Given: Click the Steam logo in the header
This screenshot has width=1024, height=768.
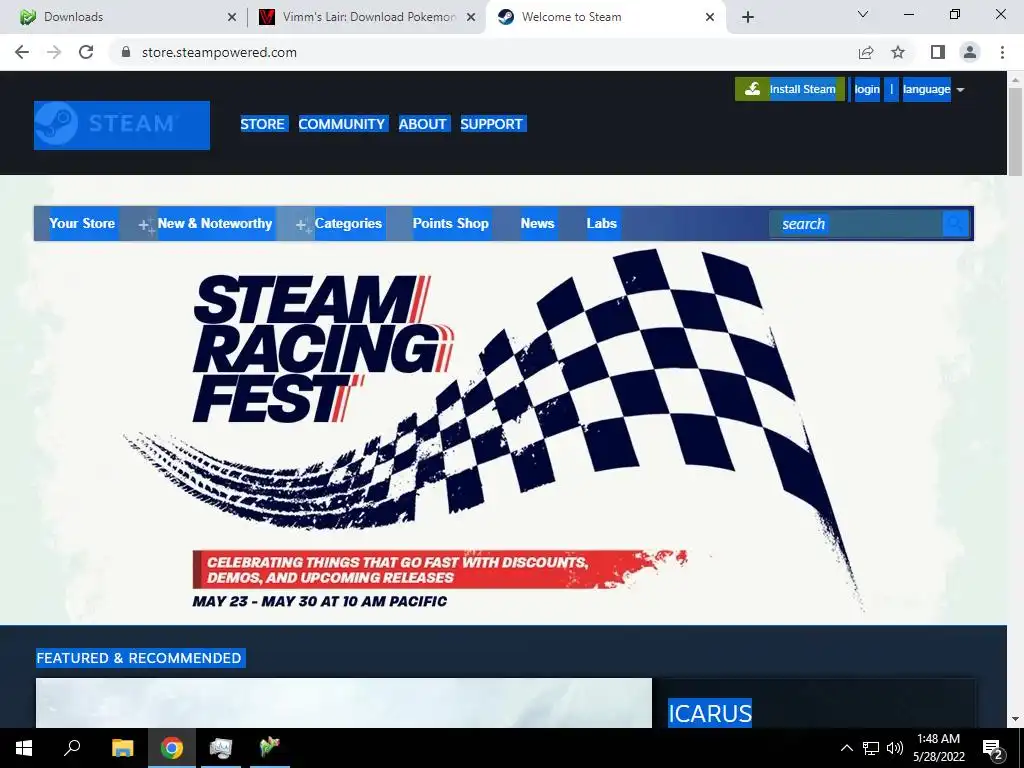Looking at the screenshot, I should (122, 125).
